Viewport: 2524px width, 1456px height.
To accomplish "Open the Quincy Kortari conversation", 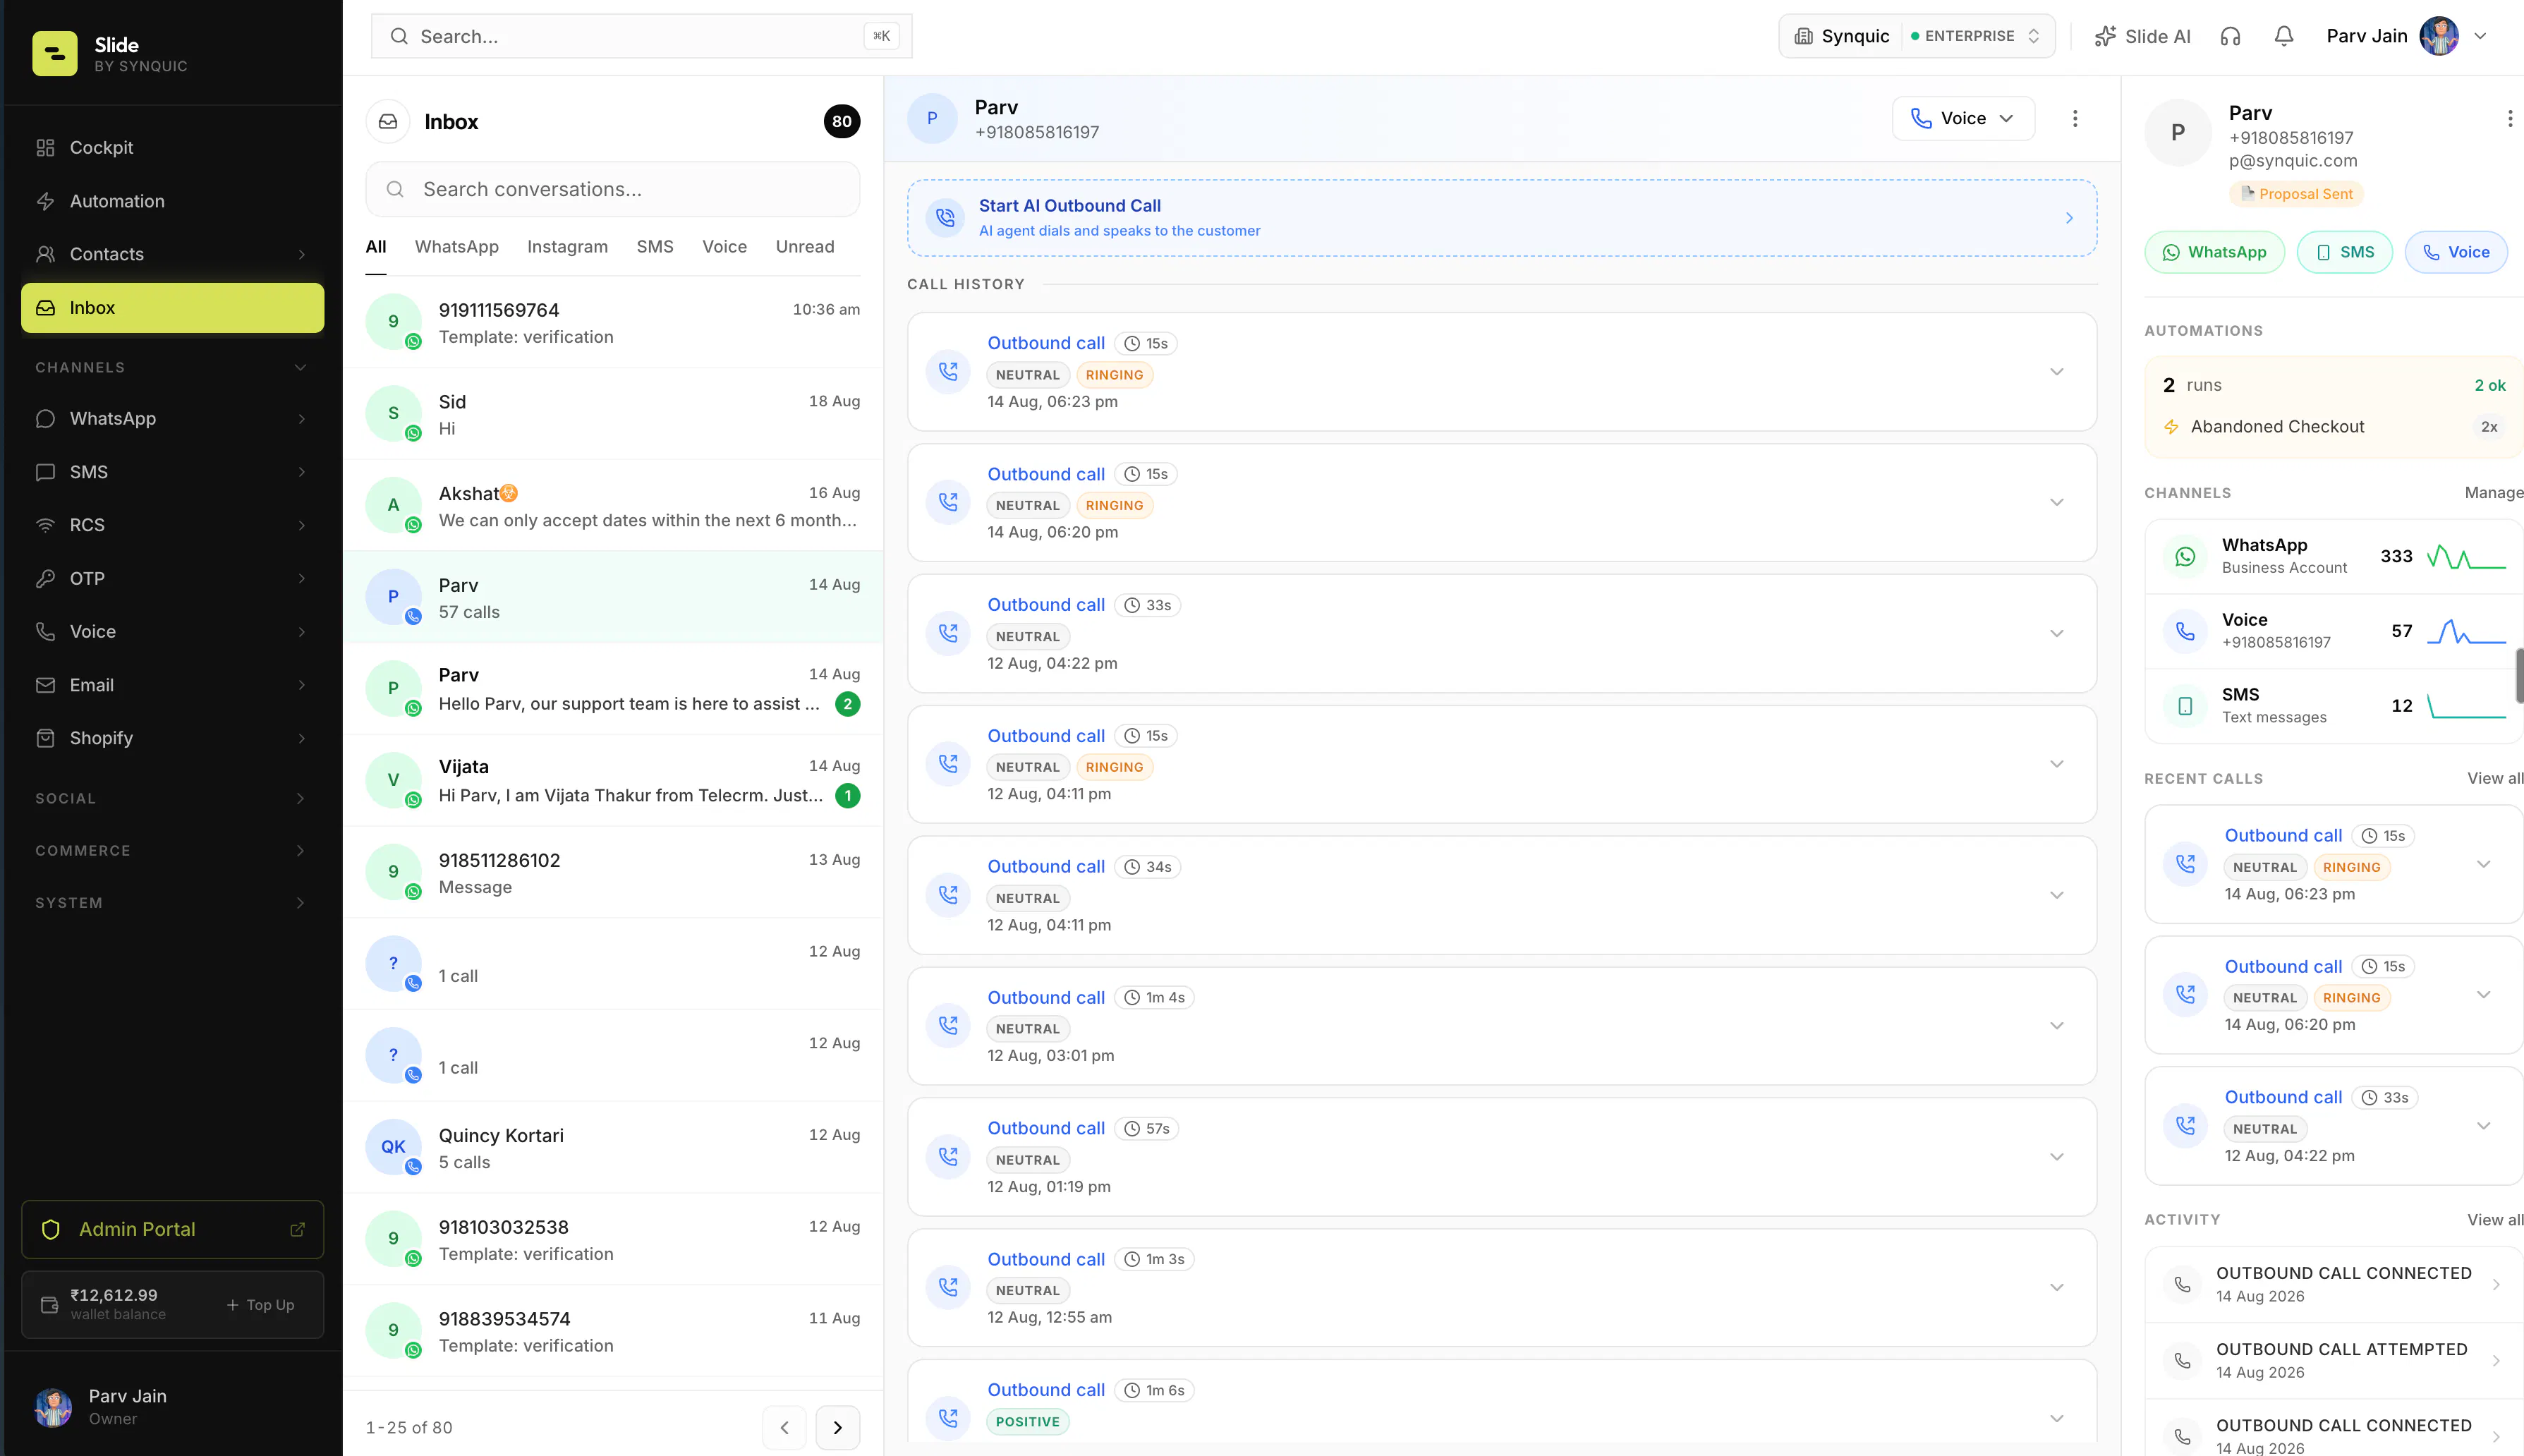I will click(612, 1147).
